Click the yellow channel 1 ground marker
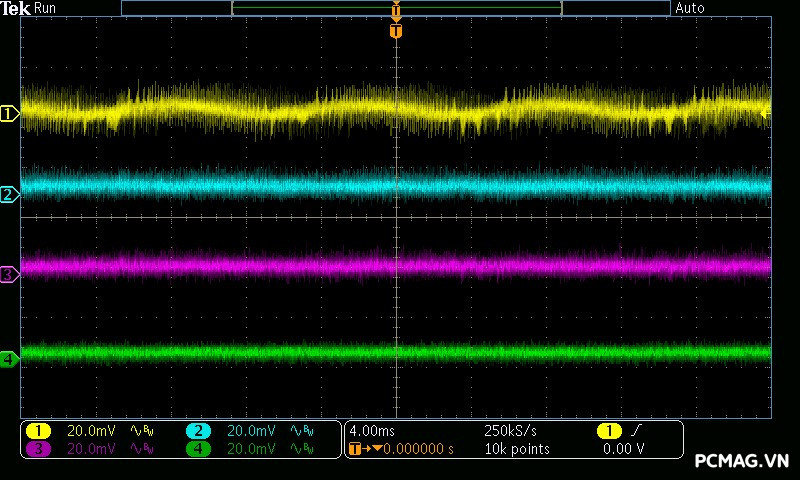The height and width of the screenshot is (480, 800). pos(9,114)
